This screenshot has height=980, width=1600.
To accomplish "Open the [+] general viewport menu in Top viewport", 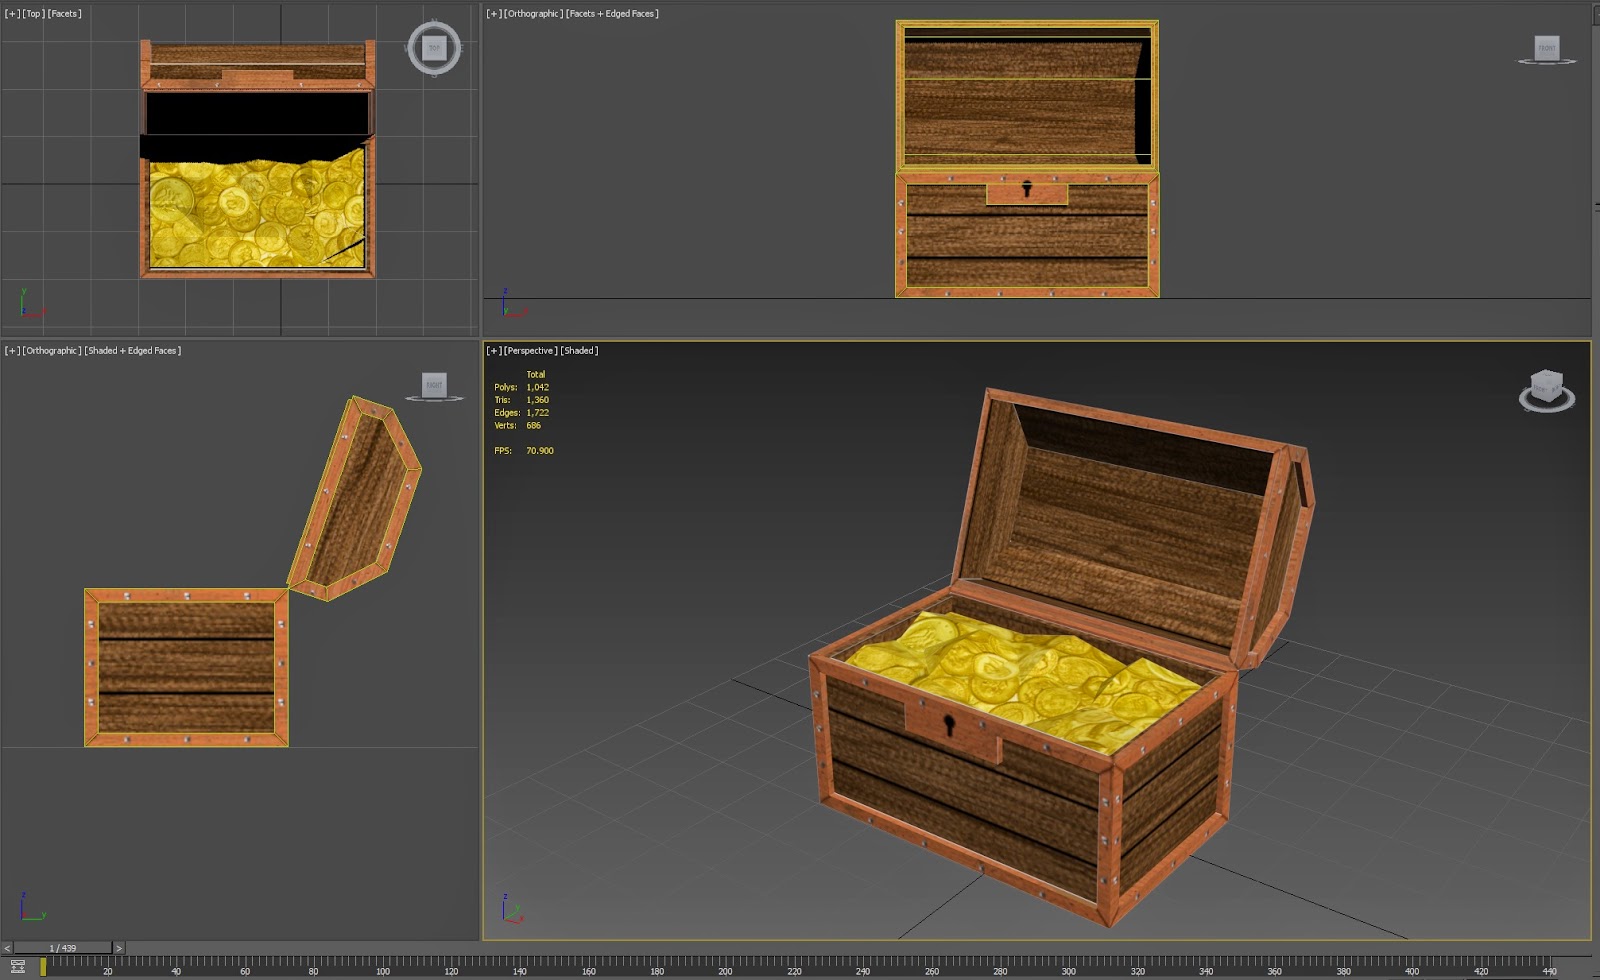I will coord(10,14).
